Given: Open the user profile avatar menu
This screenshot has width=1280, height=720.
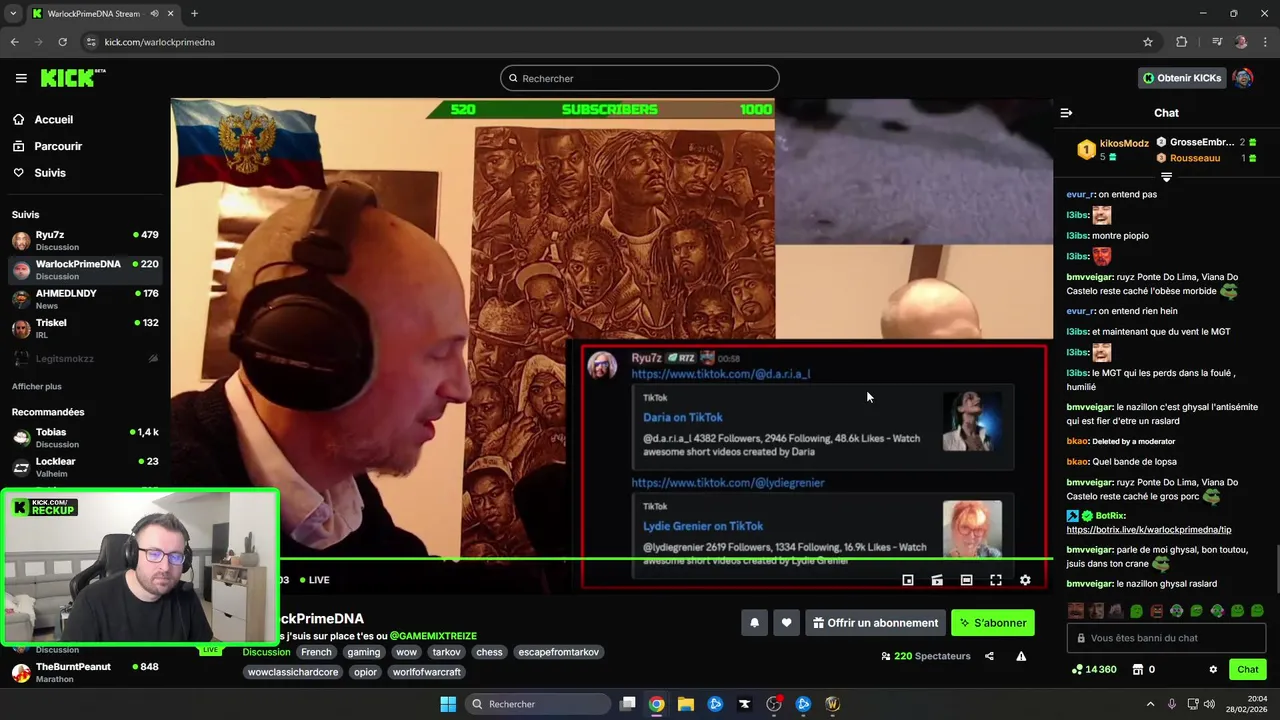Looking at the screenshot, I should point(1243,78).
